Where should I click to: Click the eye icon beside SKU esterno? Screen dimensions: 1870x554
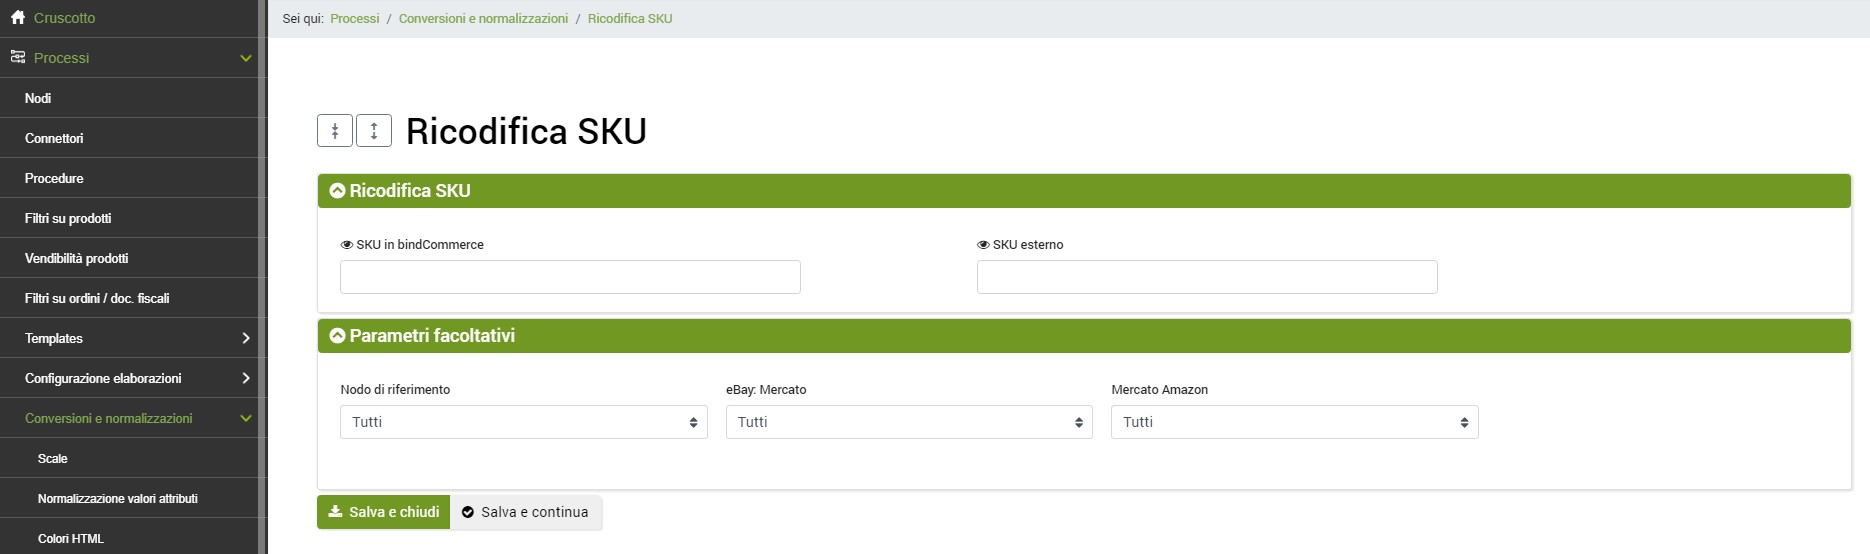983,245
